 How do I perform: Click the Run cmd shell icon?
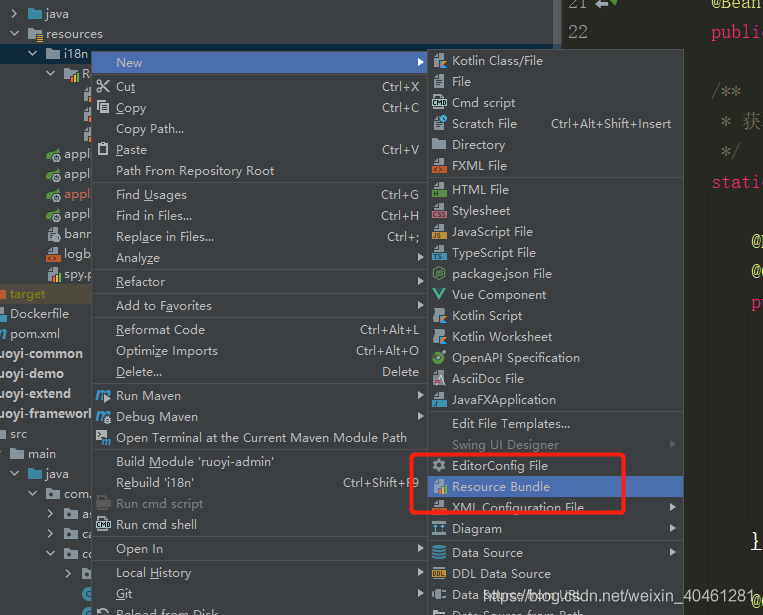click(103, 524)
